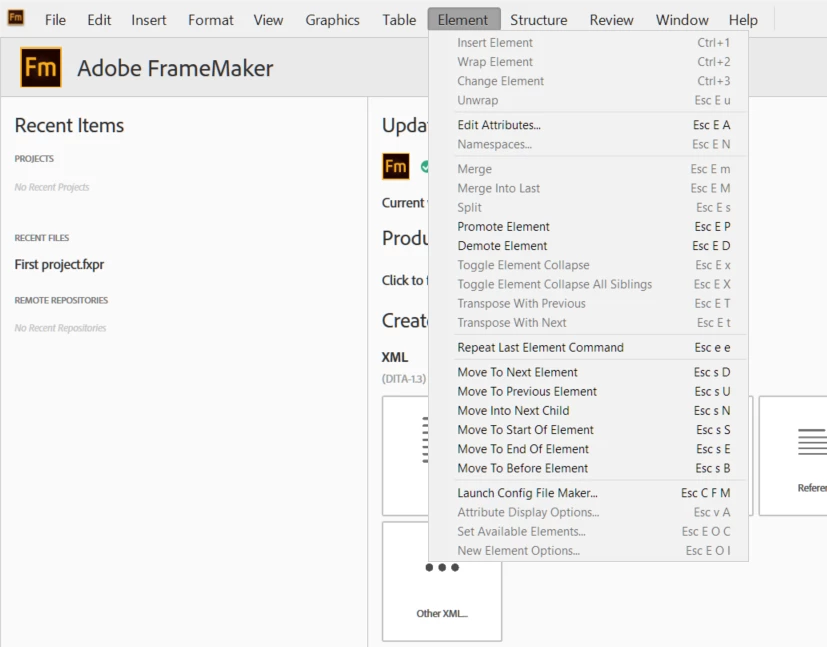
Task: Open recent file First project.fxpr
Action: tap(59, 265)
